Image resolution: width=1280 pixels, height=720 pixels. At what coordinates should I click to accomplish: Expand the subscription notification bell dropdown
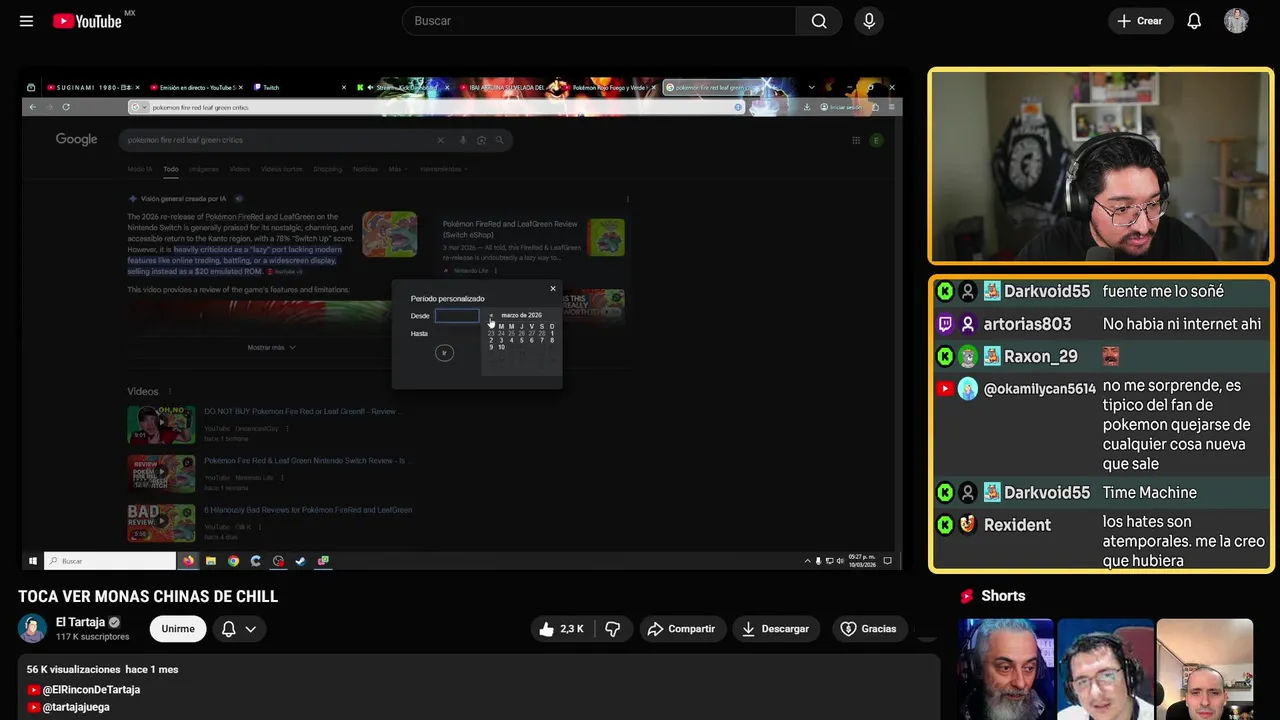(238, 629)
